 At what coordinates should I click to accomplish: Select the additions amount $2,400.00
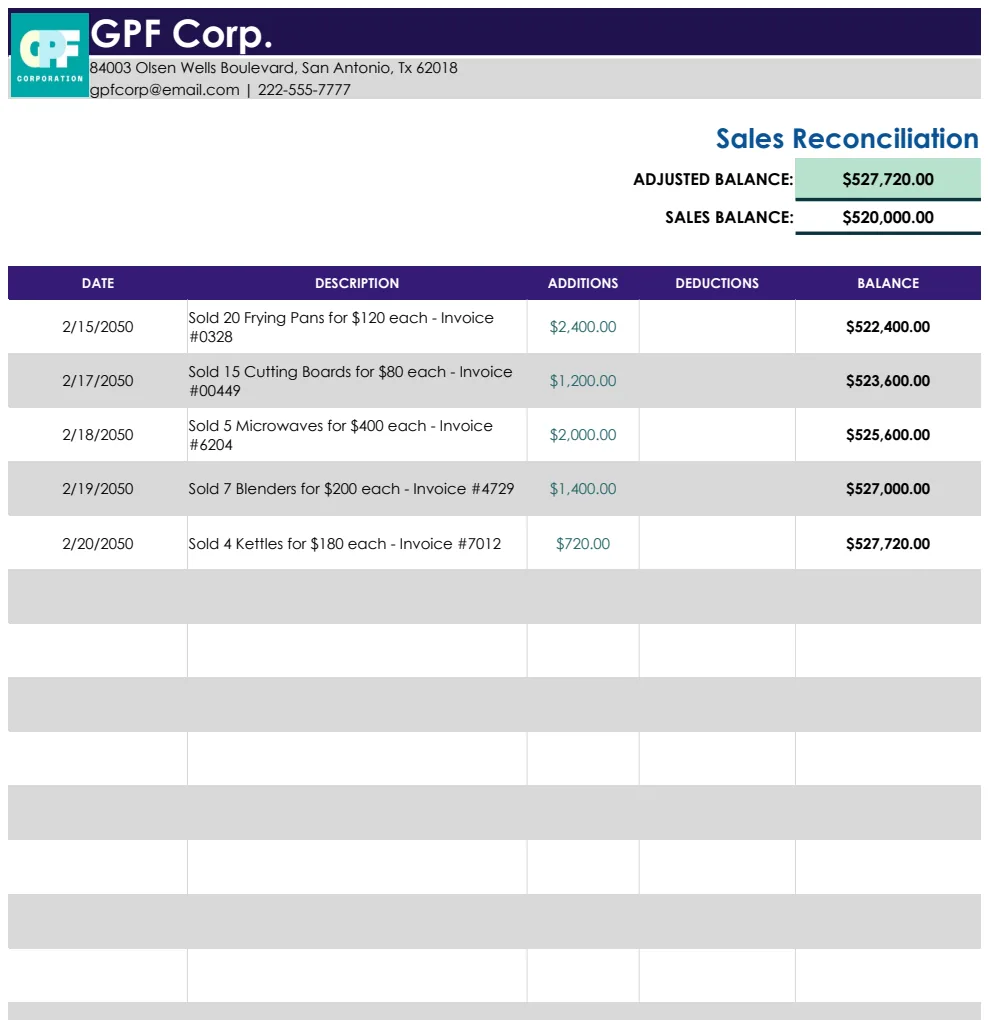tap(582, 327)
